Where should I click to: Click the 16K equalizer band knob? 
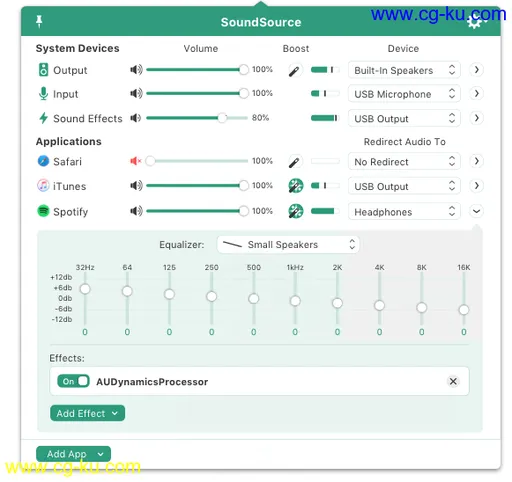pos(464,310)
